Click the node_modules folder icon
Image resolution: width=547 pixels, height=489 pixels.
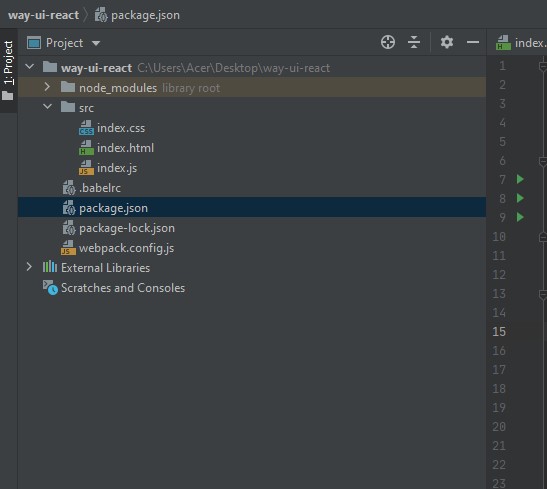click(x=68, y=87)
